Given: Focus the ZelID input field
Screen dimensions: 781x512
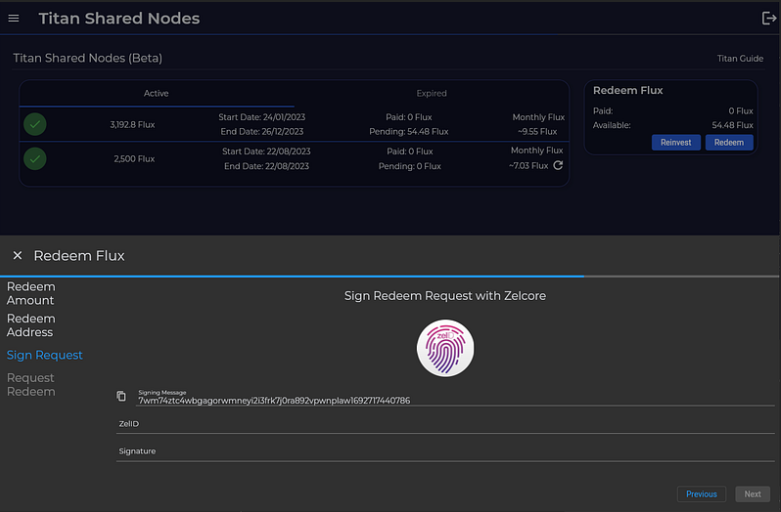Looking at the screenshot, I should point(445,424).
